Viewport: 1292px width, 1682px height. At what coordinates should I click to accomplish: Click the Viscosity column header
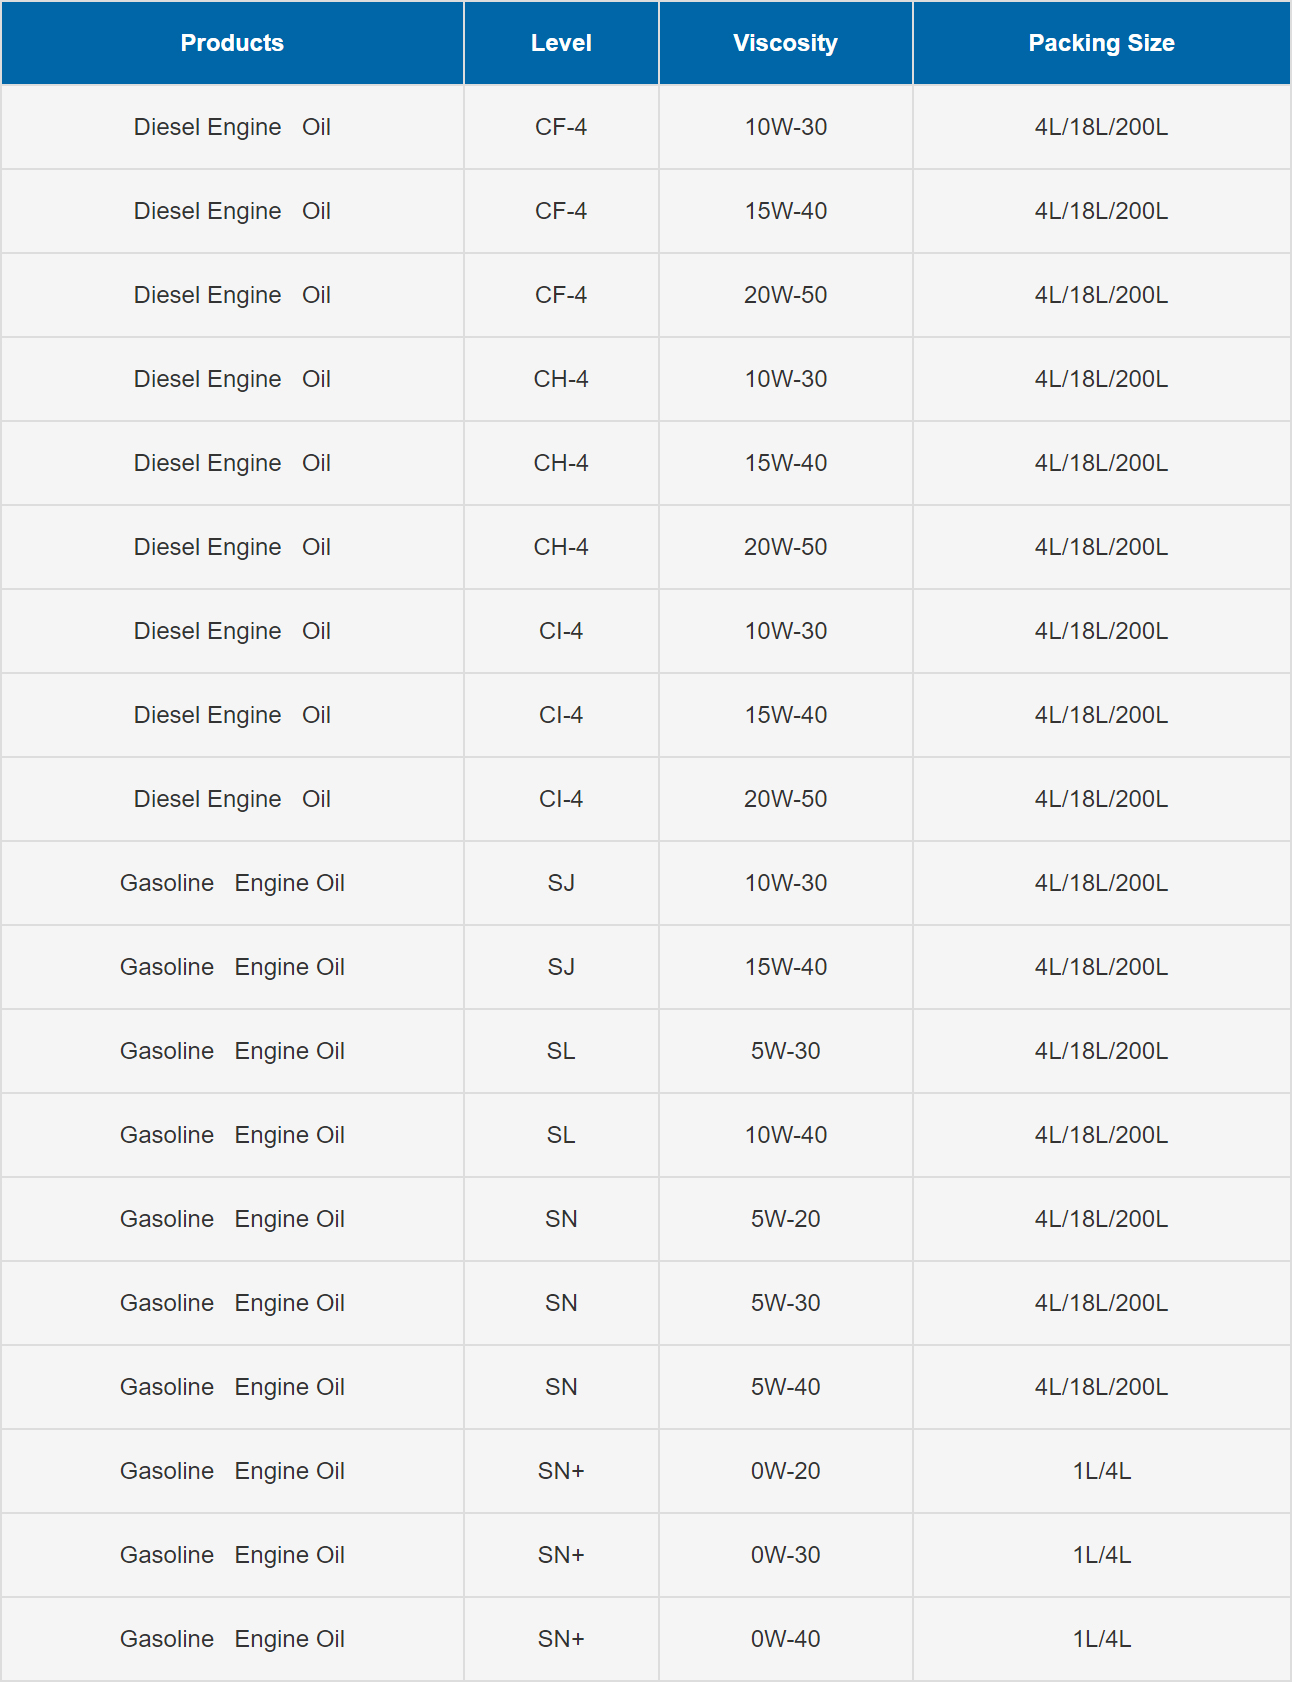(x=785, y=43)
